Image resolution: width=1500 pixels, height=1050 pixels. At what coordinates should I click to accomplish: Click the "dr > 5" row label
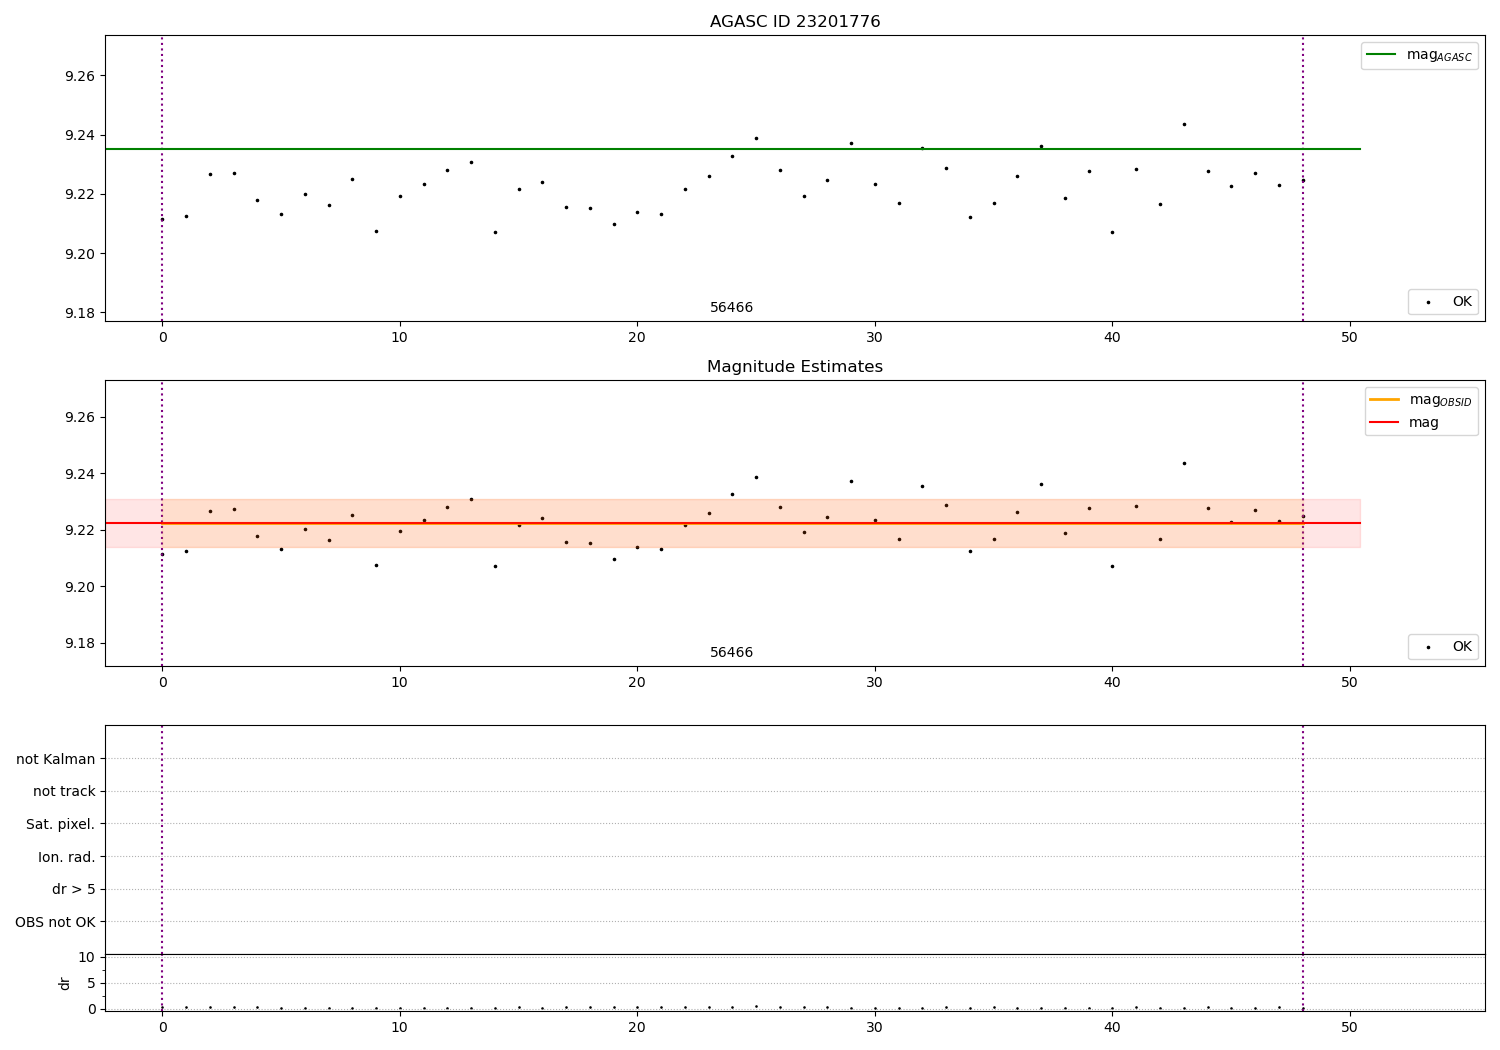coord(74,889)
